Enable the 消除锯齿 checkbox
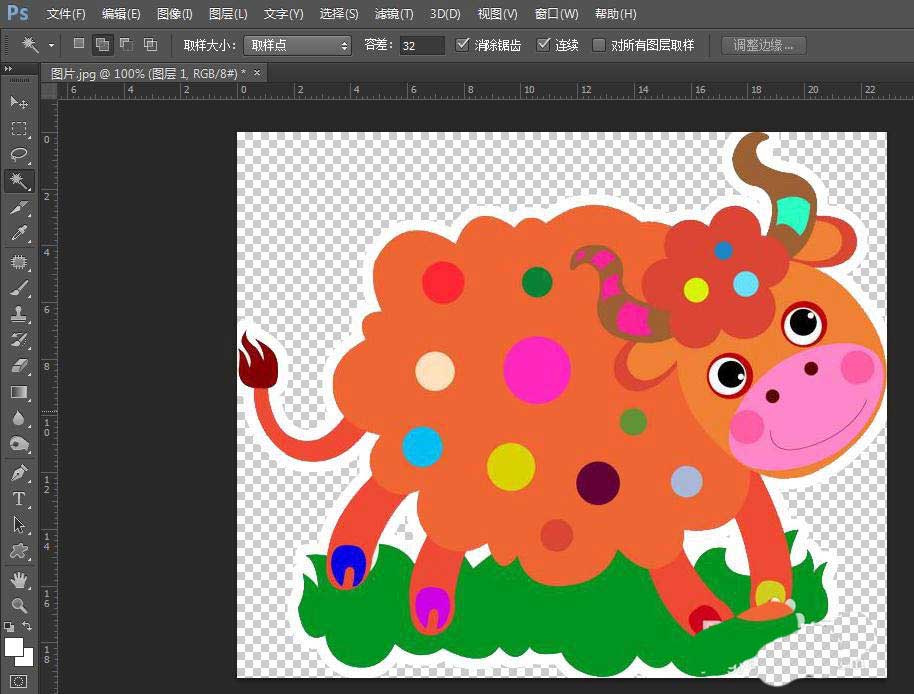 coord(463,44)
